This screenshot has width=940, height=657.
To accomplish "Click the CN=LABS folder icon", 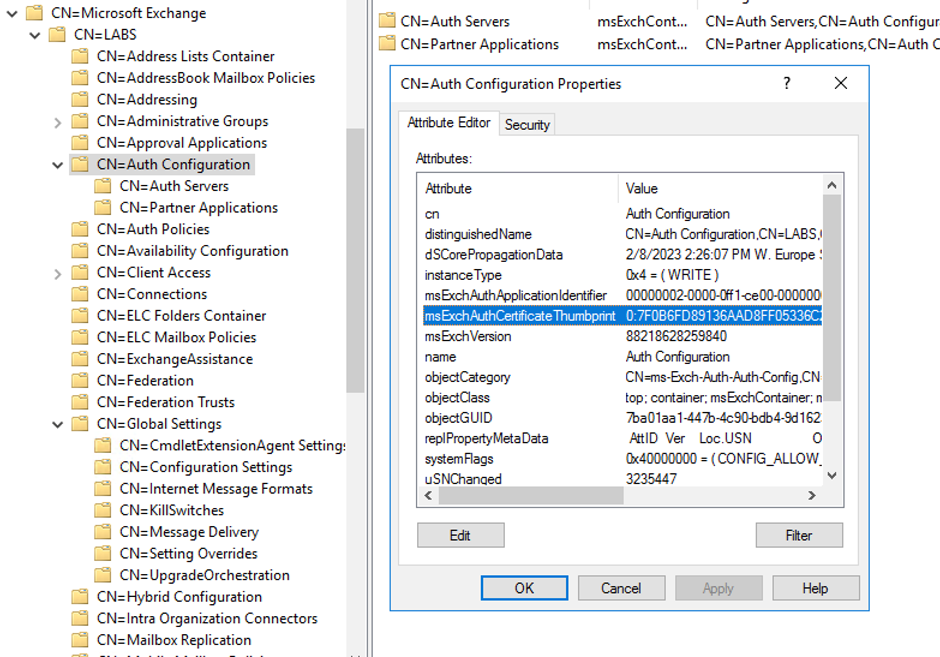I will pyautogui.click(x=58, y=34).
